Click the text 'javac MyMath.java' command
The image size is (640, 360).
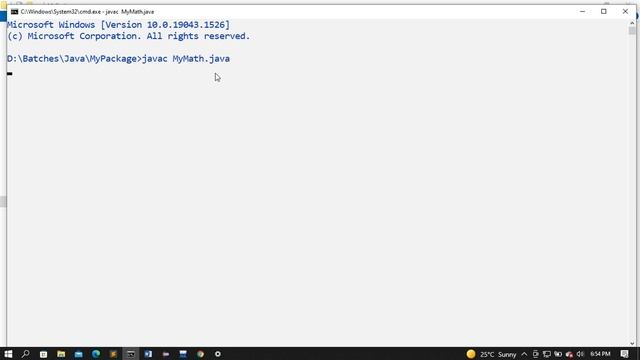pyautogui.click(x=186, y=59)
